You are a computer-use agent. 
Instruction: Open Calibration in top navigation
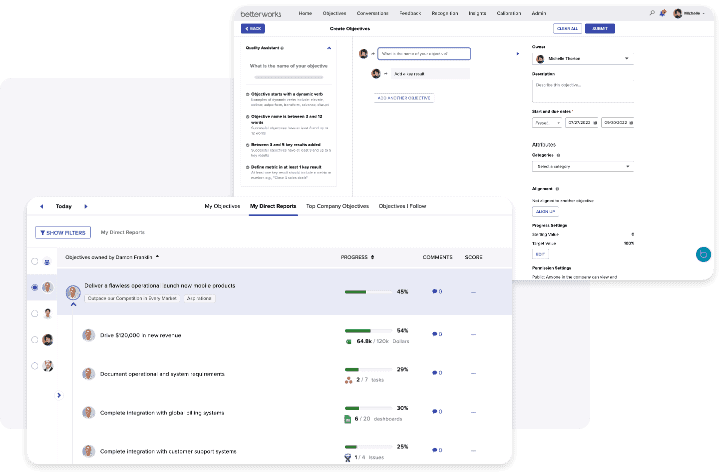(x=509, y=13)
